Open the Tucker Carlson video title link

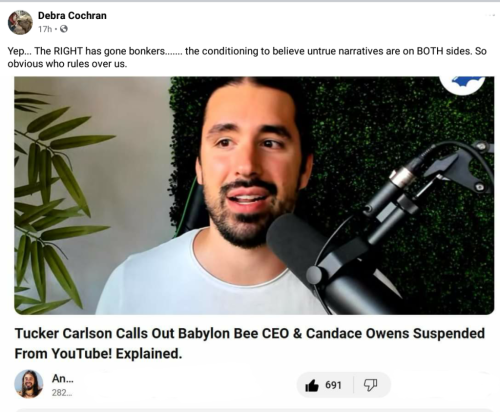tap(250, 343)
